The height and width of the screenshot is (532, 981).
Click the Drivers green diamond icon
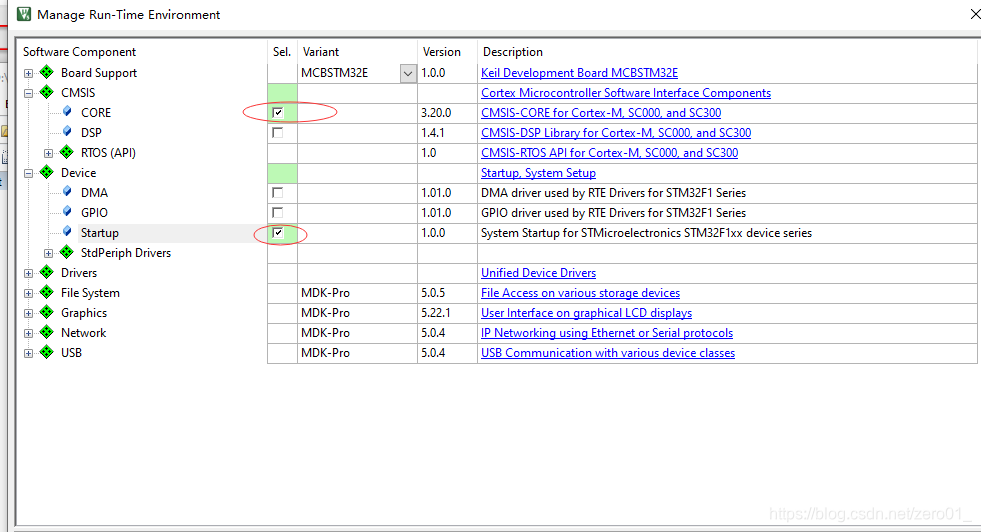pos(47,273)
